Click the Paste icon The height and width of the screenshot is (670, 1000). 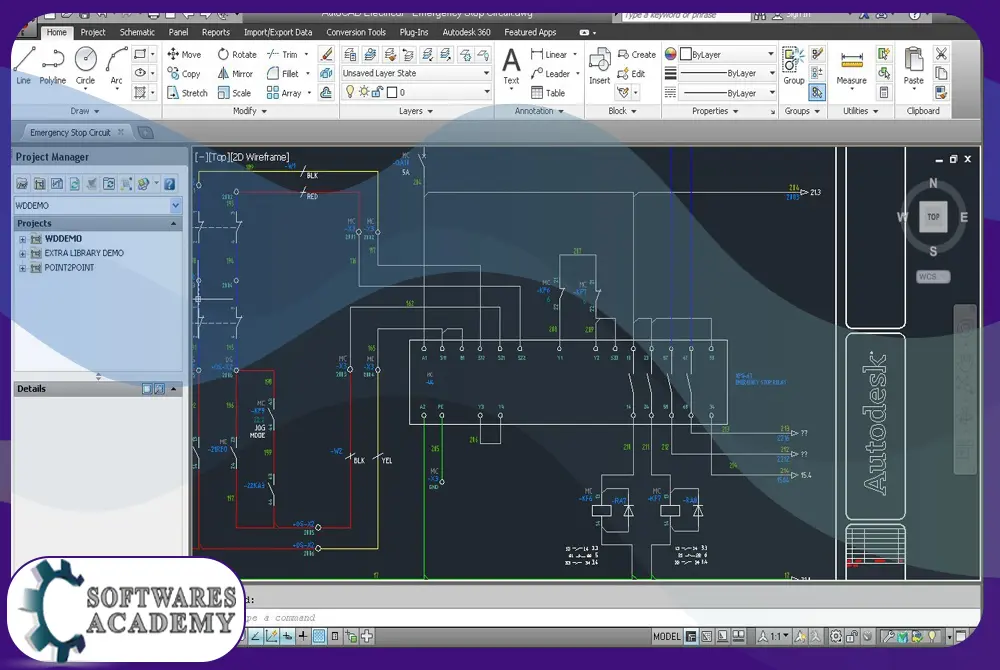(x=913, y=66)
